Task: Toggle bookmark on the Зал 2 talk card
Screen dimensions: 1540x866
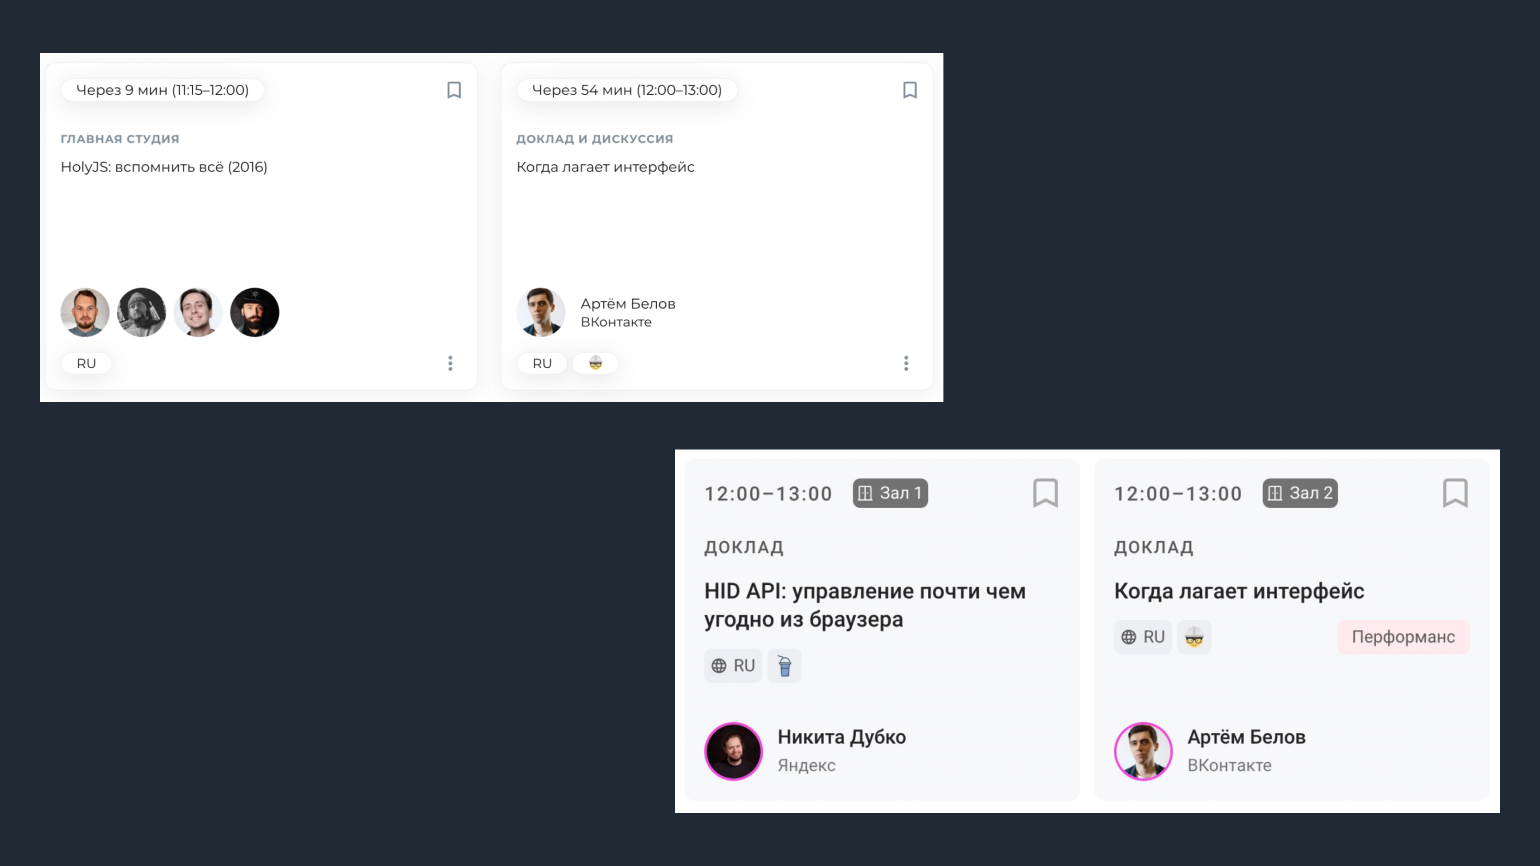Action: coord(1455,493)
